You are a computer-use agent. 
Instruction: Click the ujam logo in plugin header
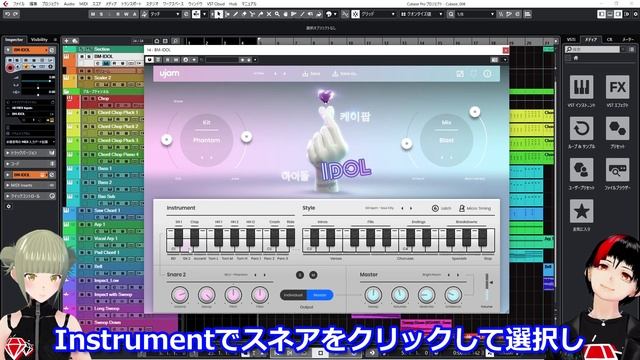169,74
